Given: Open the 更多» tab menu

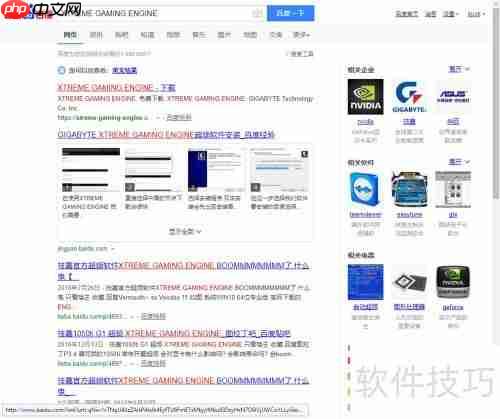Looking at the screenshot, I should tap(301, 35).
